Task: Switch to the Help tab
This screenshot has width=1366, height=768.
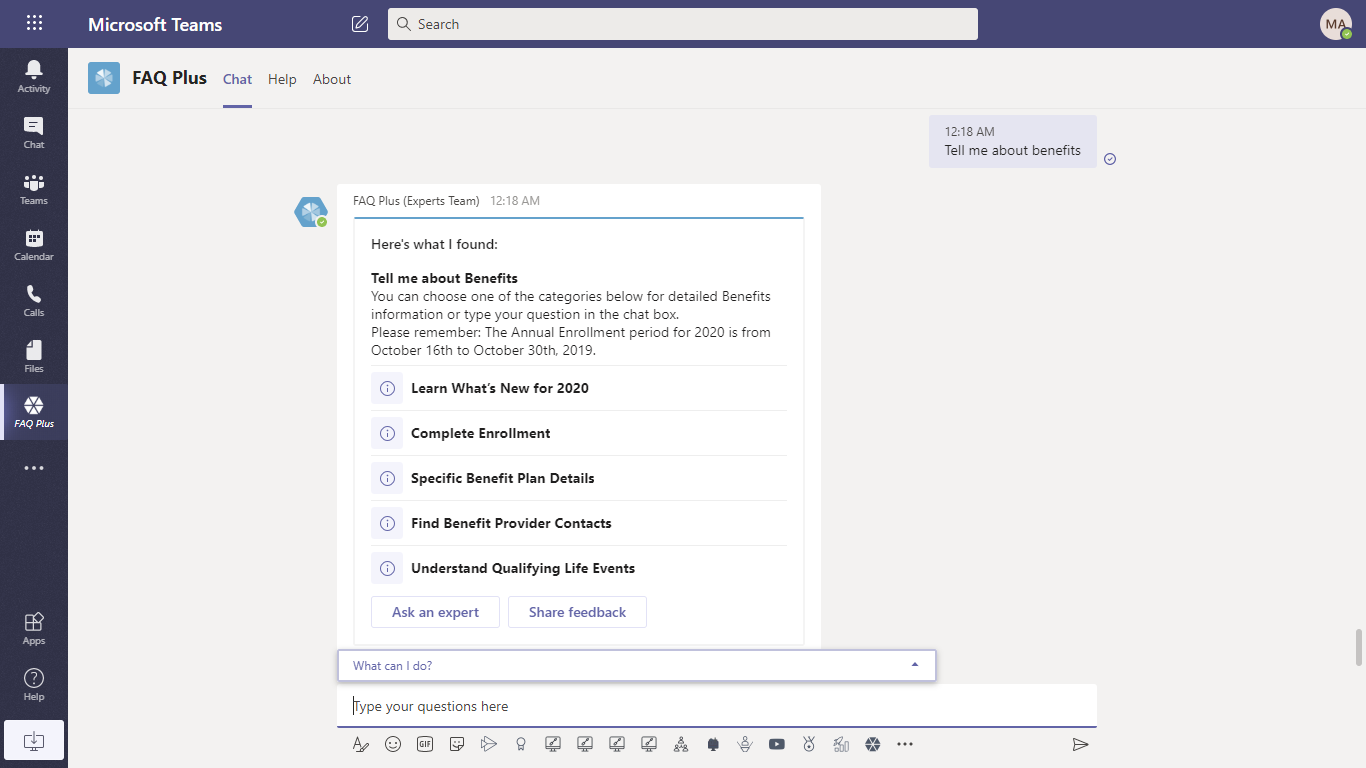Action: (282, 79)
